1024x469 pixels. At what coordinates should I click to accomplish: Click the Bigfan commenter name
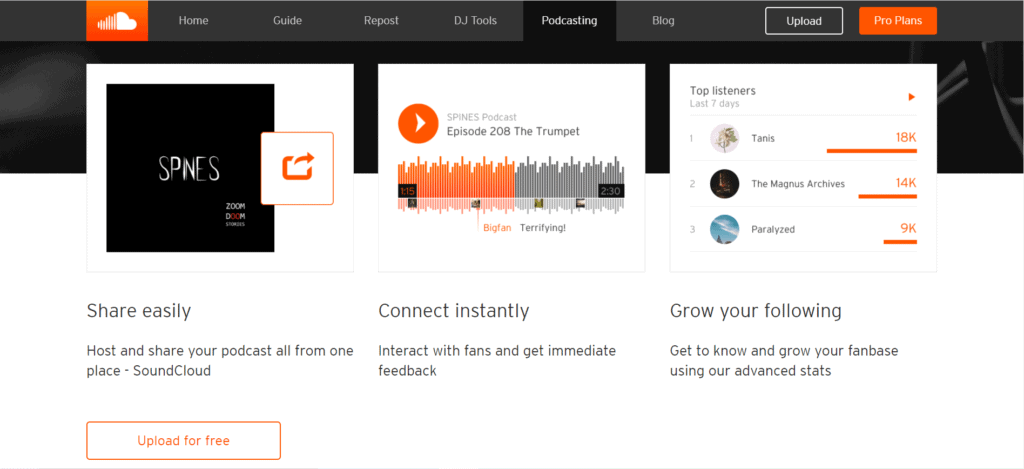coord(497,228)
